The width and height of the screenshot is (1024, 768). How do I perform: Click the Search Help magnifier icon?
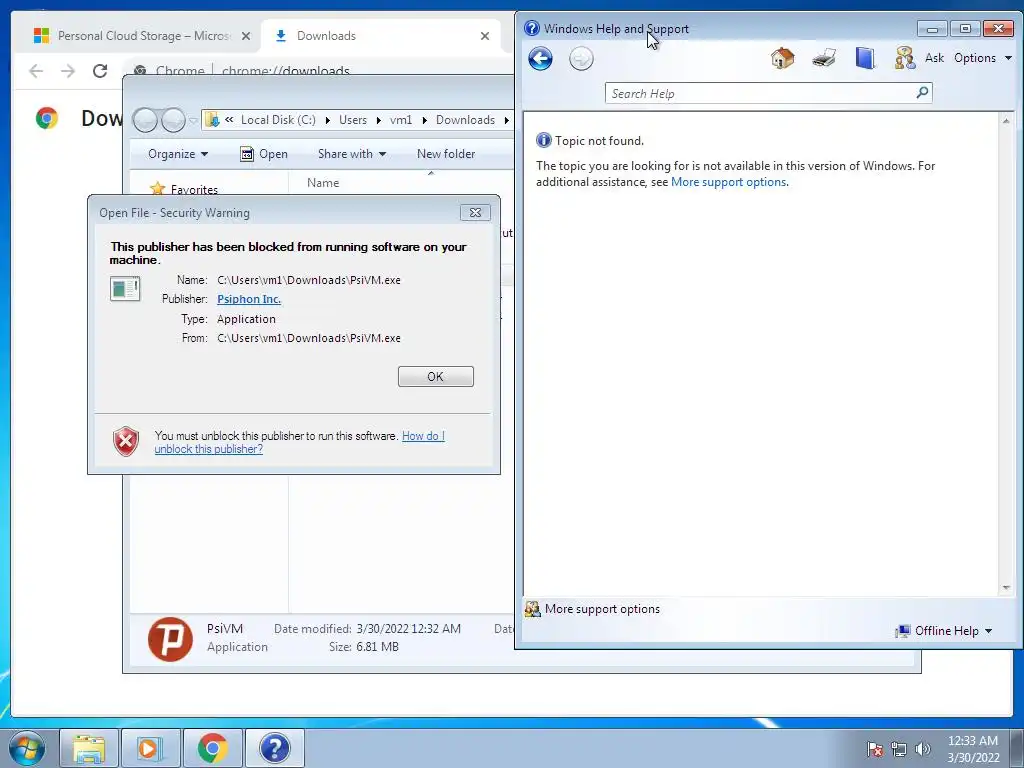point(922,93)
